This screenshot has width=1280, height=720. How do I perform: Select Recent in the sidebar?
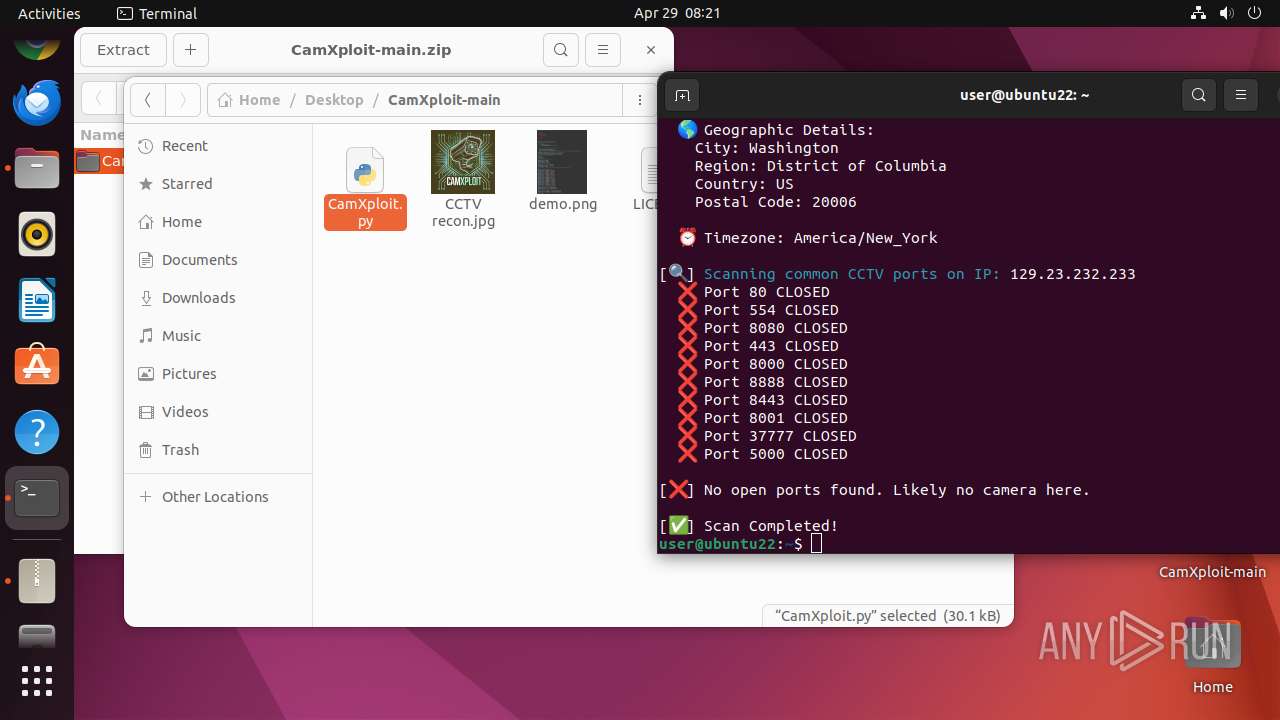[x=218, y=146]
